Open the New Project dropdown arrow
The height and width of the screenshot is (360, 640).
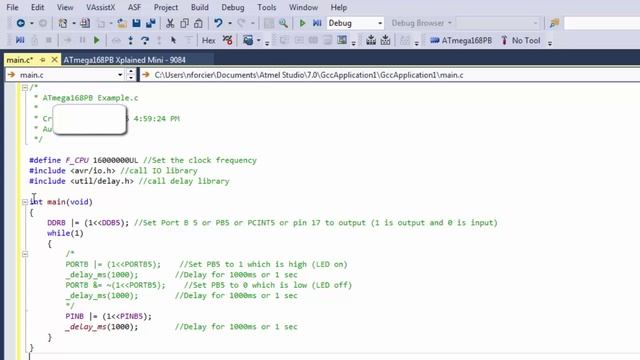point(74,23)
